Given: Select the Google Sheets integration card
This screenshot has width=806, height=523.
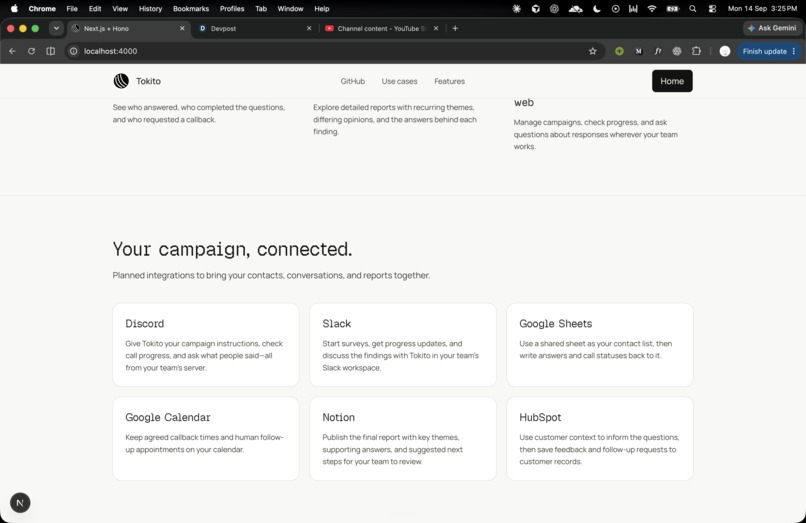Looking at the screenshot, I should 600,345.
